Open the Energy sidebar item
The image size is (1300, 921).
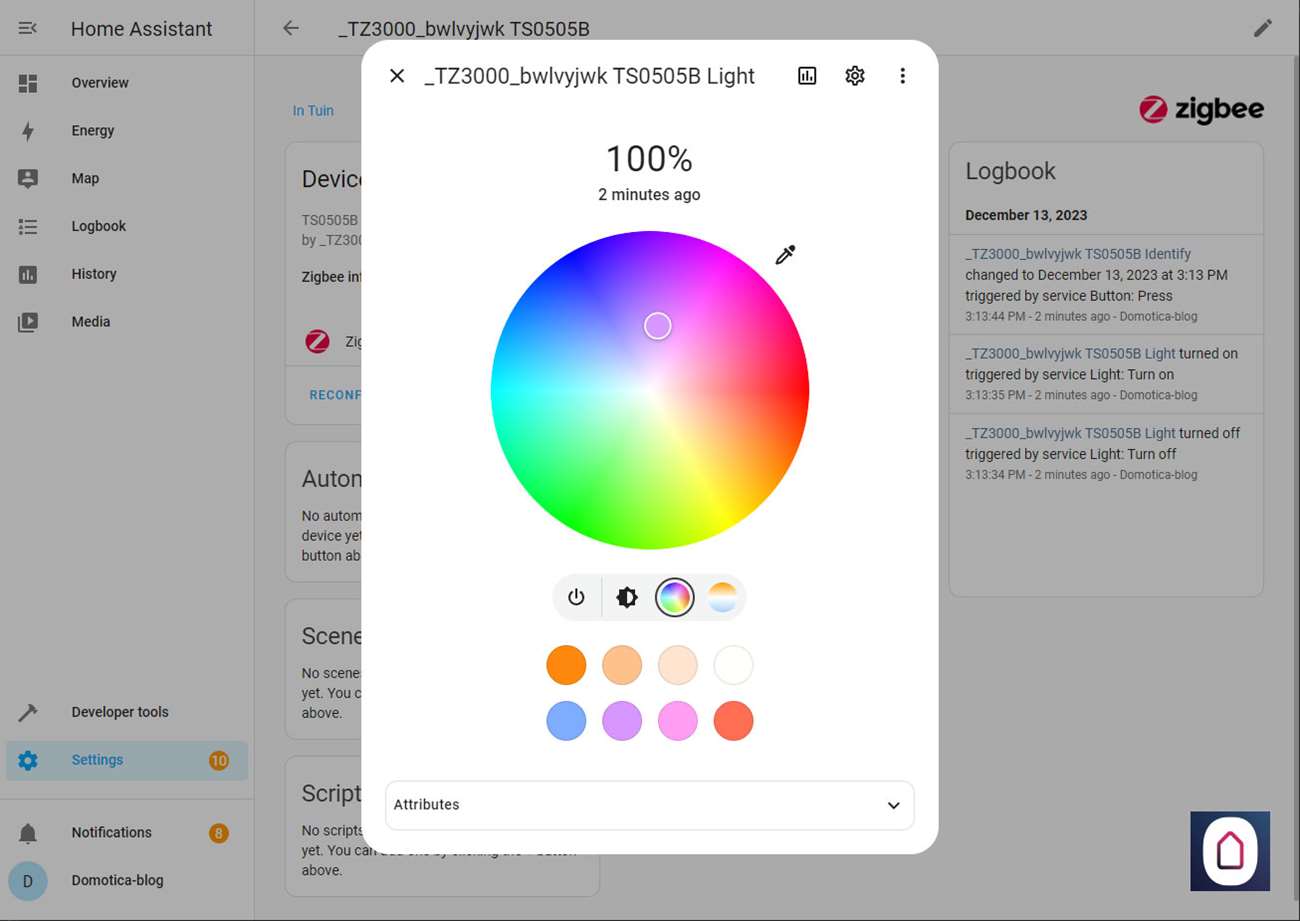point(93,131)
